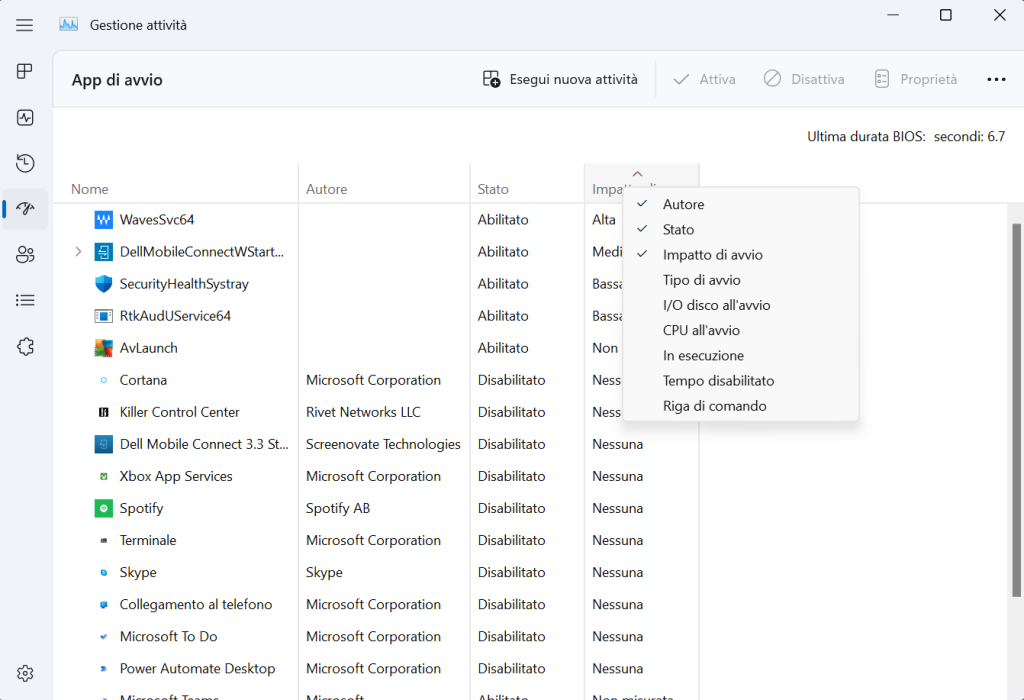Screen dimensions: 1024x700
Task: Click the vertical scrollbar thumb
Action: [x=1016, y=410]
